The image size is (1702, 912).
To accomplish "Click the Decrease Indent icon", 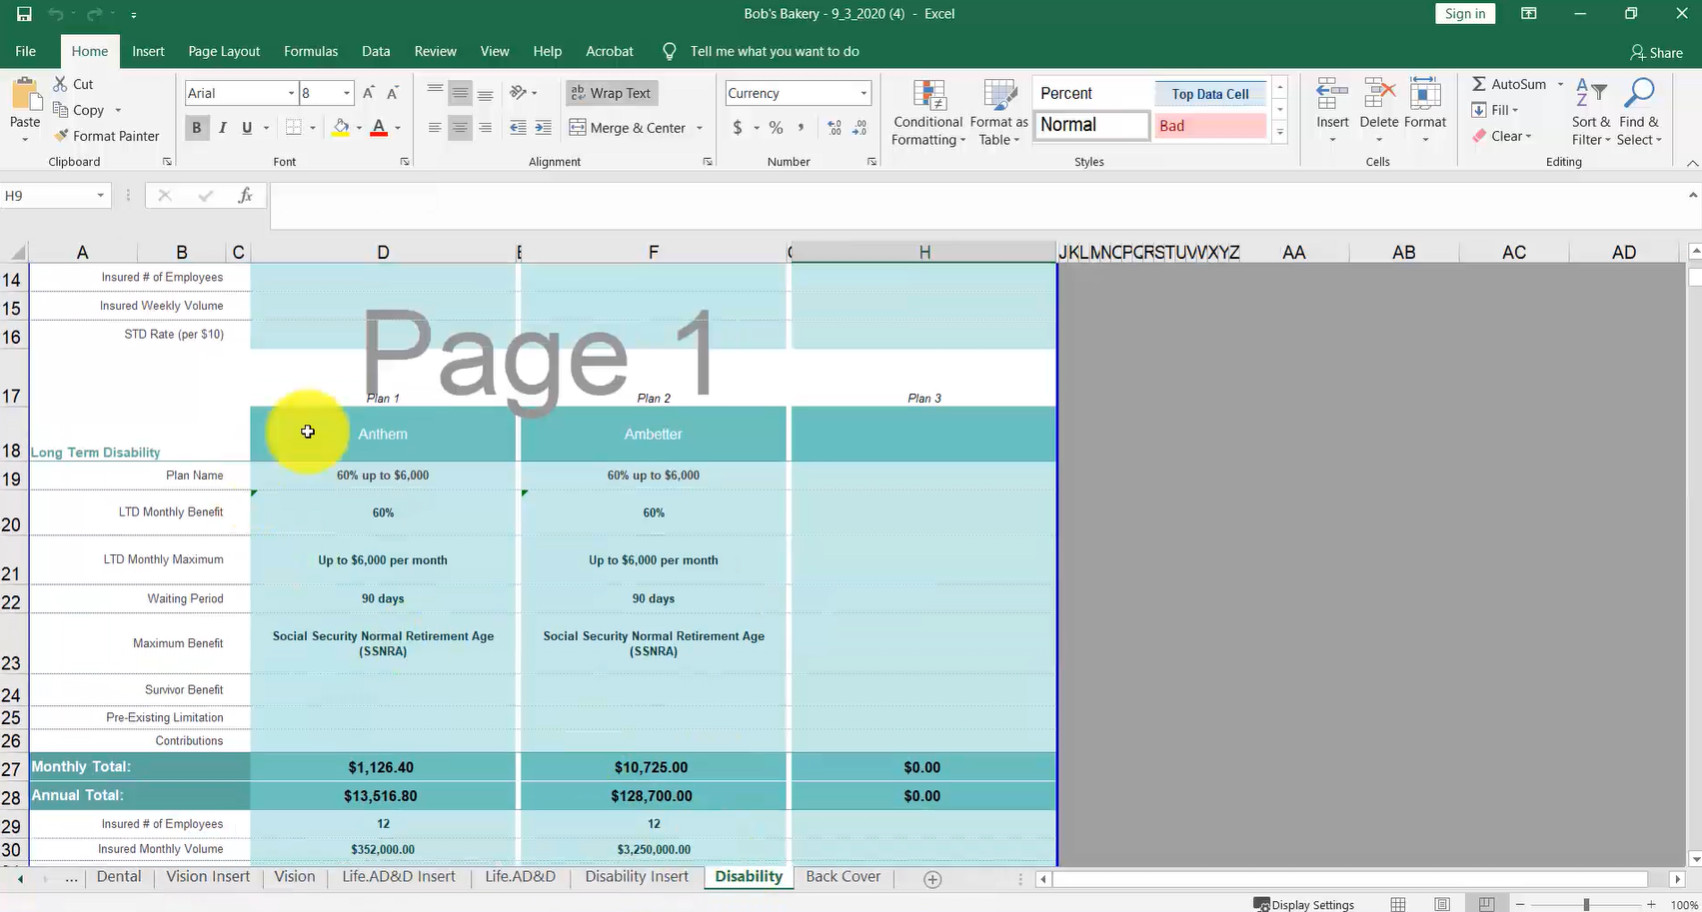I will pyautogui.click(x=518, y=128).
